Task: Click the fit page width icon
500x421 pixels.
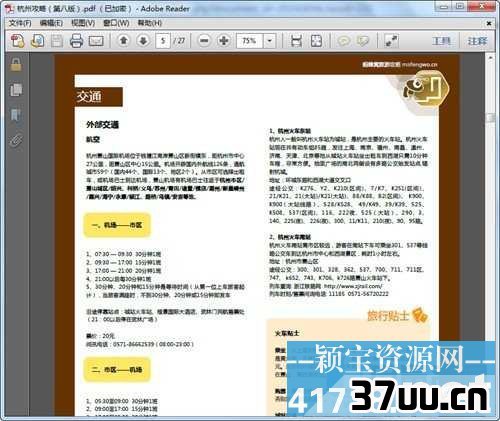Action: (x=296, y=41)
